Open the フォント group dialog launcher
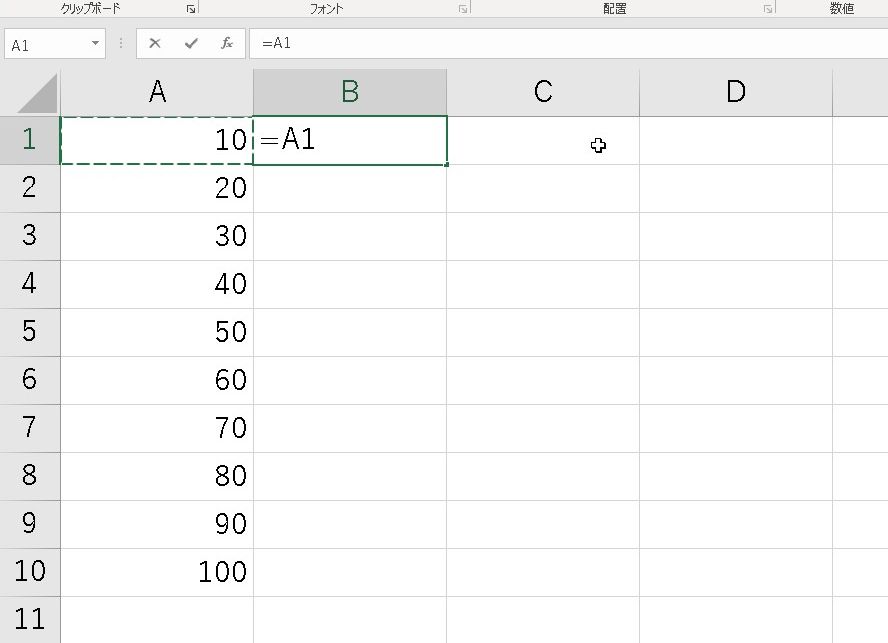Image resolution: width=888 pixels, height=643 pixels. point(462,9)
